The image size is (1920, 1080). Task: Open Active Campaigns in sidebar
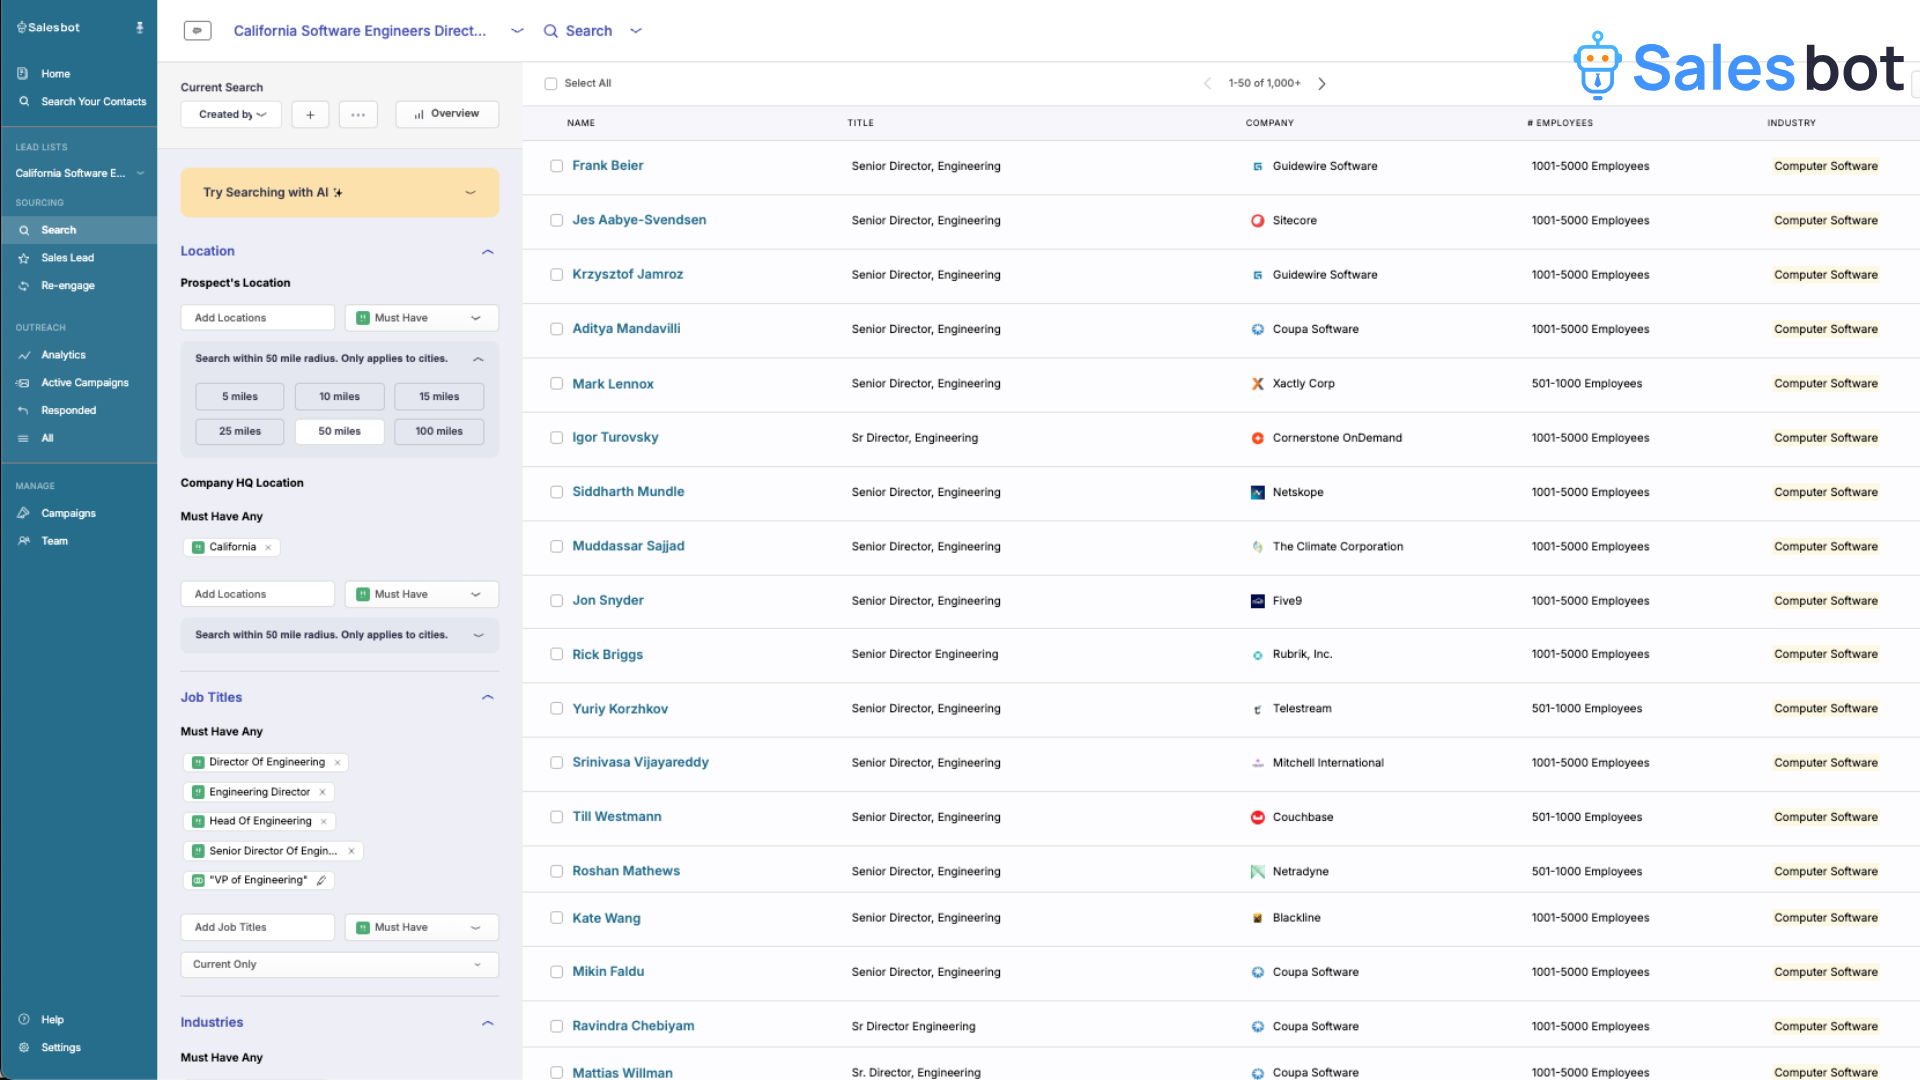pyautogui.click(x=85, y=383)
